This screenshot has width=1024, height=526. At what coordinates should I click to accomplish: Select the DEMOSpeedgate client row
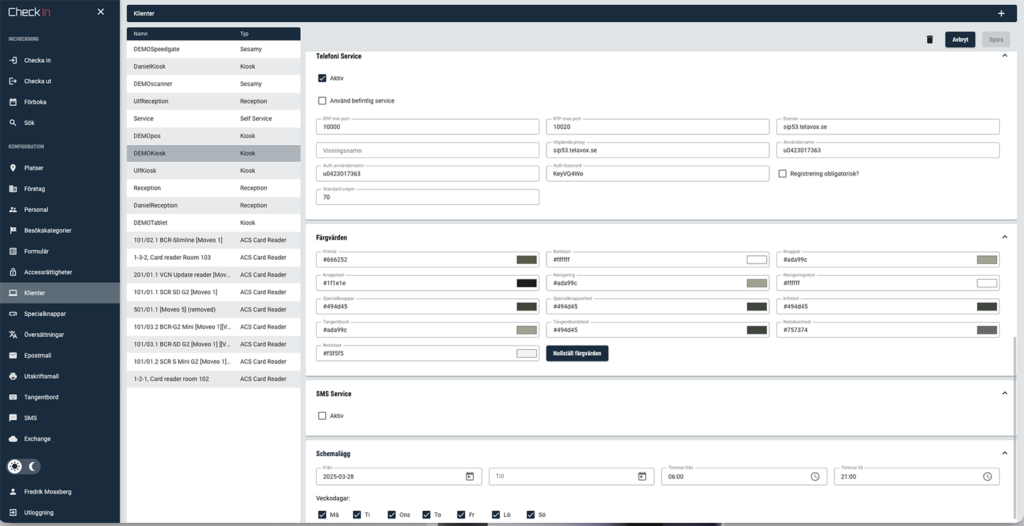(x=214, y=49)
